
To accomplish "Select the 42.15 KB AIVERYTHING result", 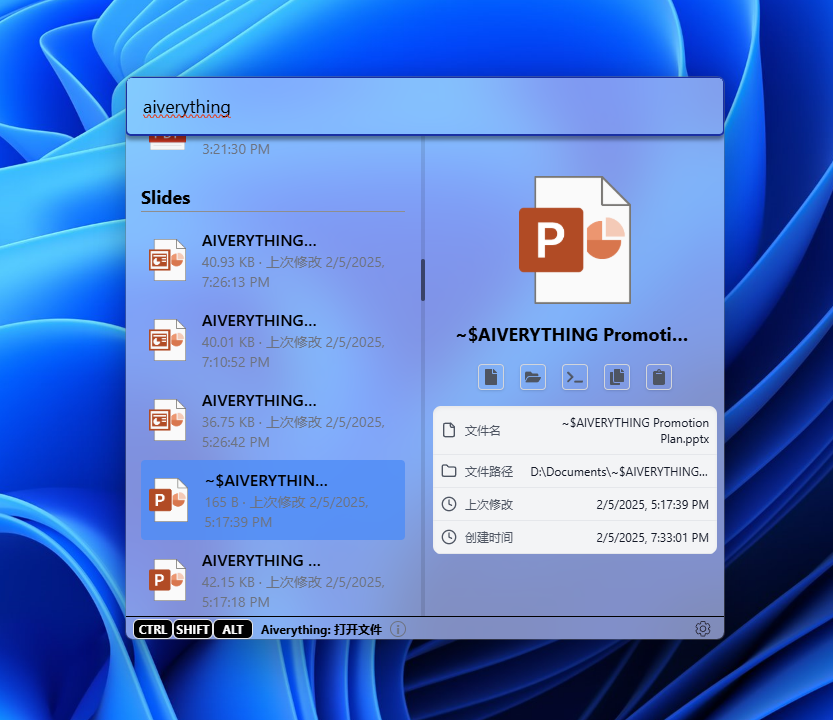I will pyautogui.click(x=273, y=580).
